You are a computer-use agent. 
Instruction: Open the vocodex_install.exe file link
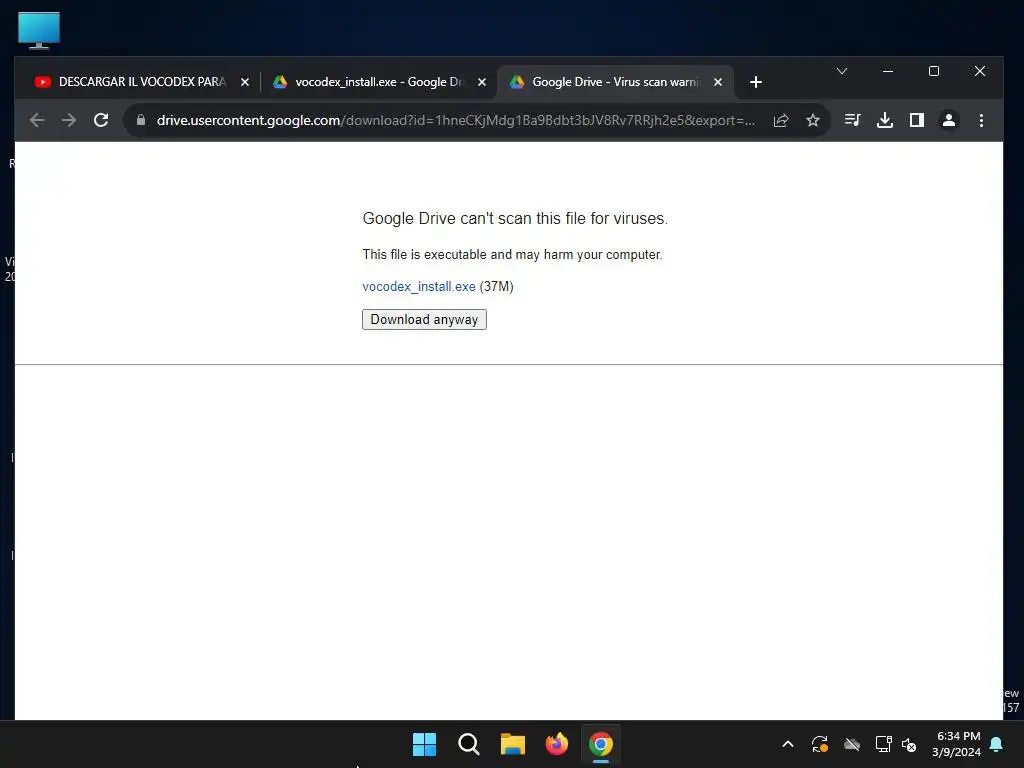[x=419, y=287]
